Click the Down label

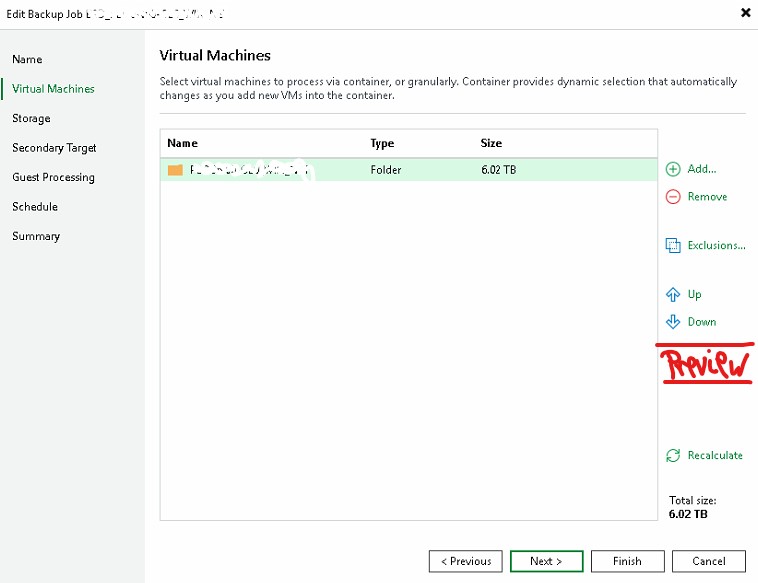coord(702,322)
